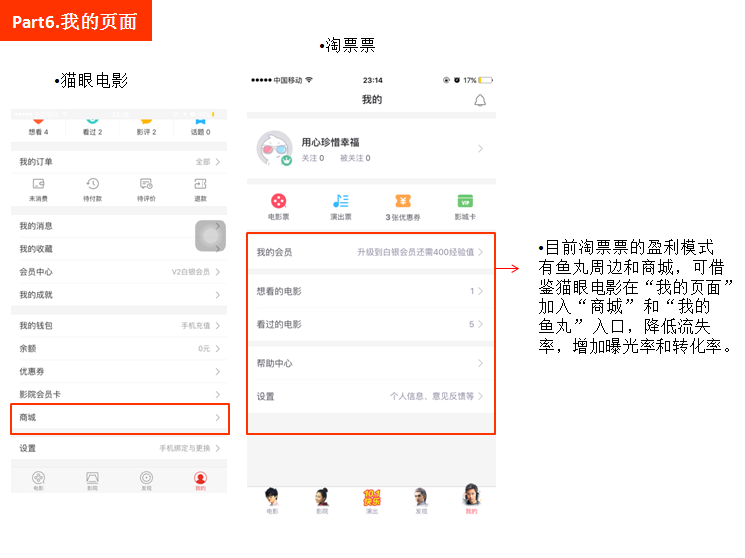This screenshot has height=558, width=745.
Task: Open the notification bell in Taopiaopiao
Action: click(x=480, y=100)
